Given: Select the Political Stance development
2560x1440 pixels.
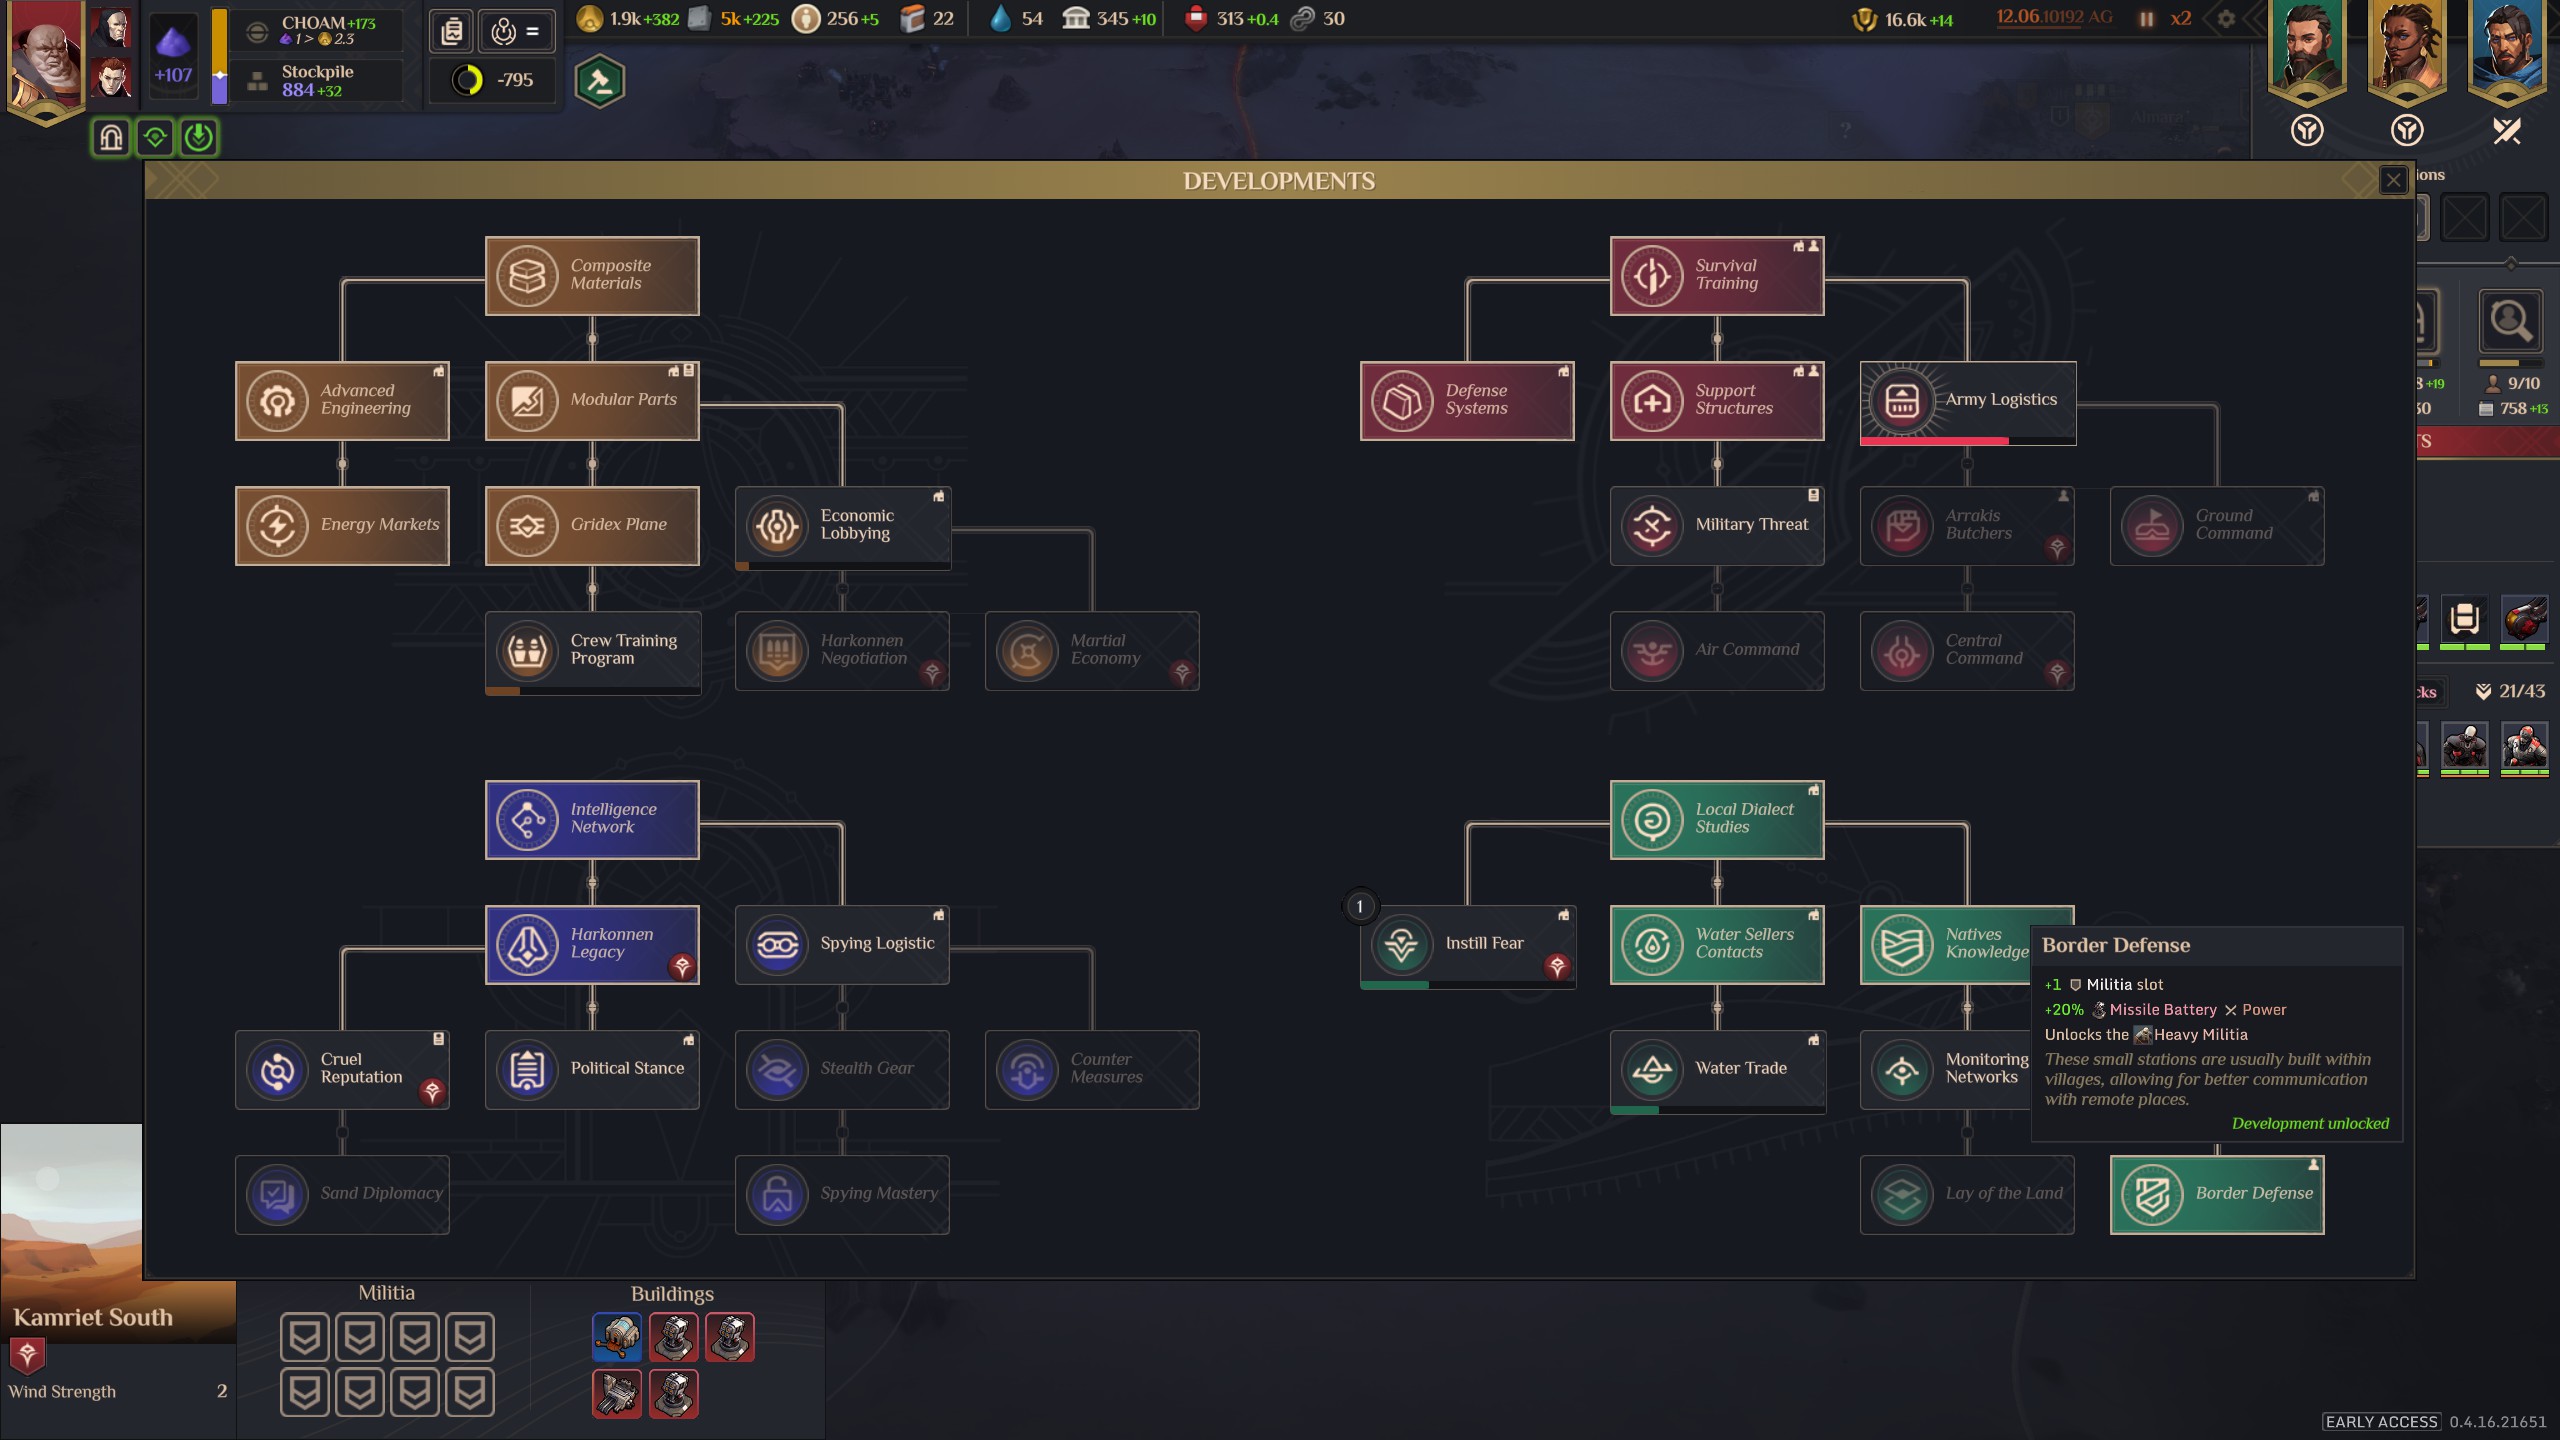Looking at the screenshot, I should tap(592, 1069).
